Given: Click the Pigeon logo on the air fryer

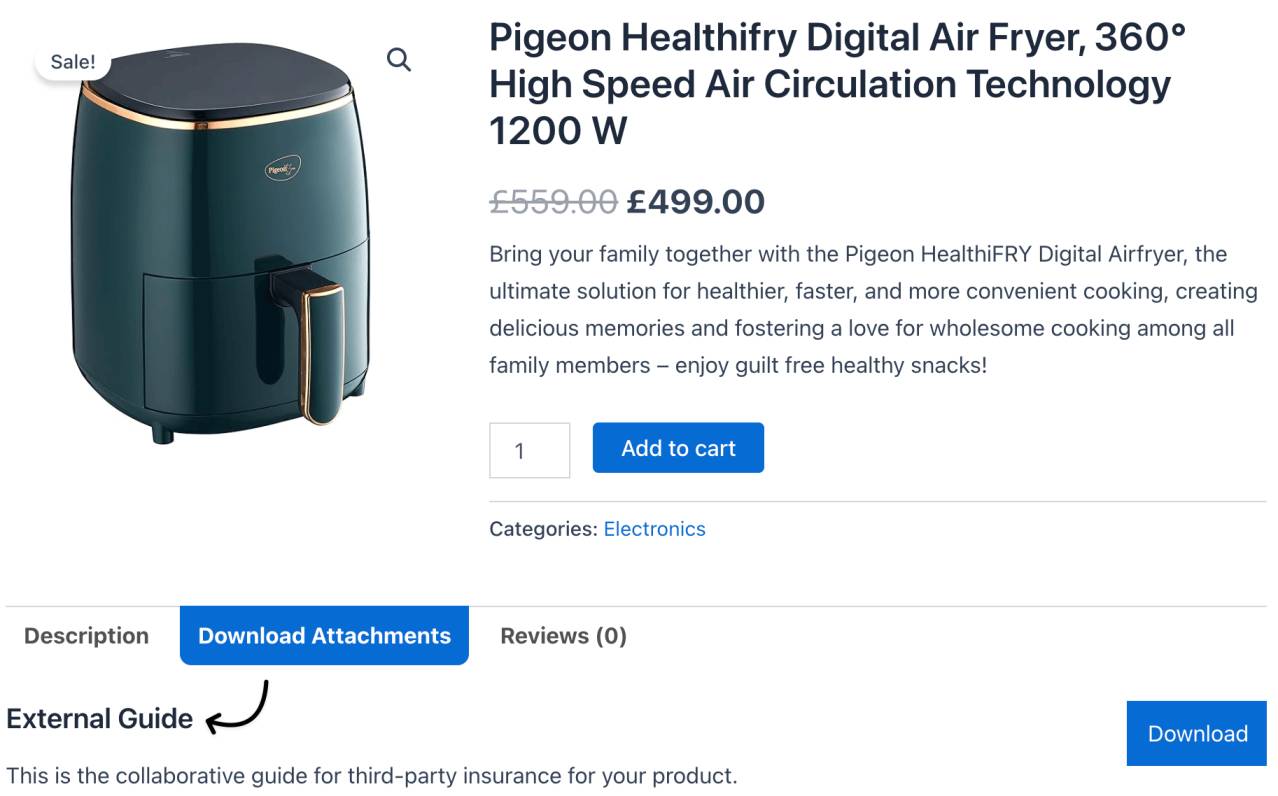Looking at the screenshot, I should [x=283, y=169].
